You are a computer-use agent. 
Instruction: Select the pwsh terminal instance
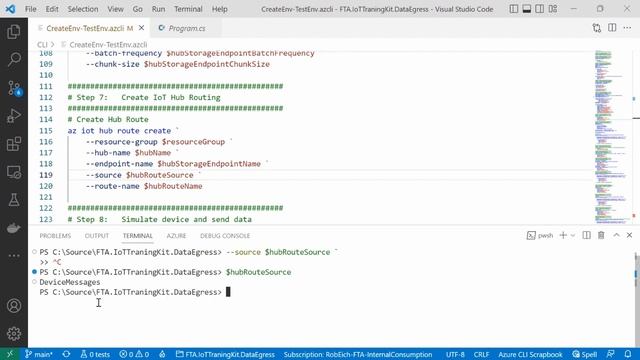[x=540, y=236]
